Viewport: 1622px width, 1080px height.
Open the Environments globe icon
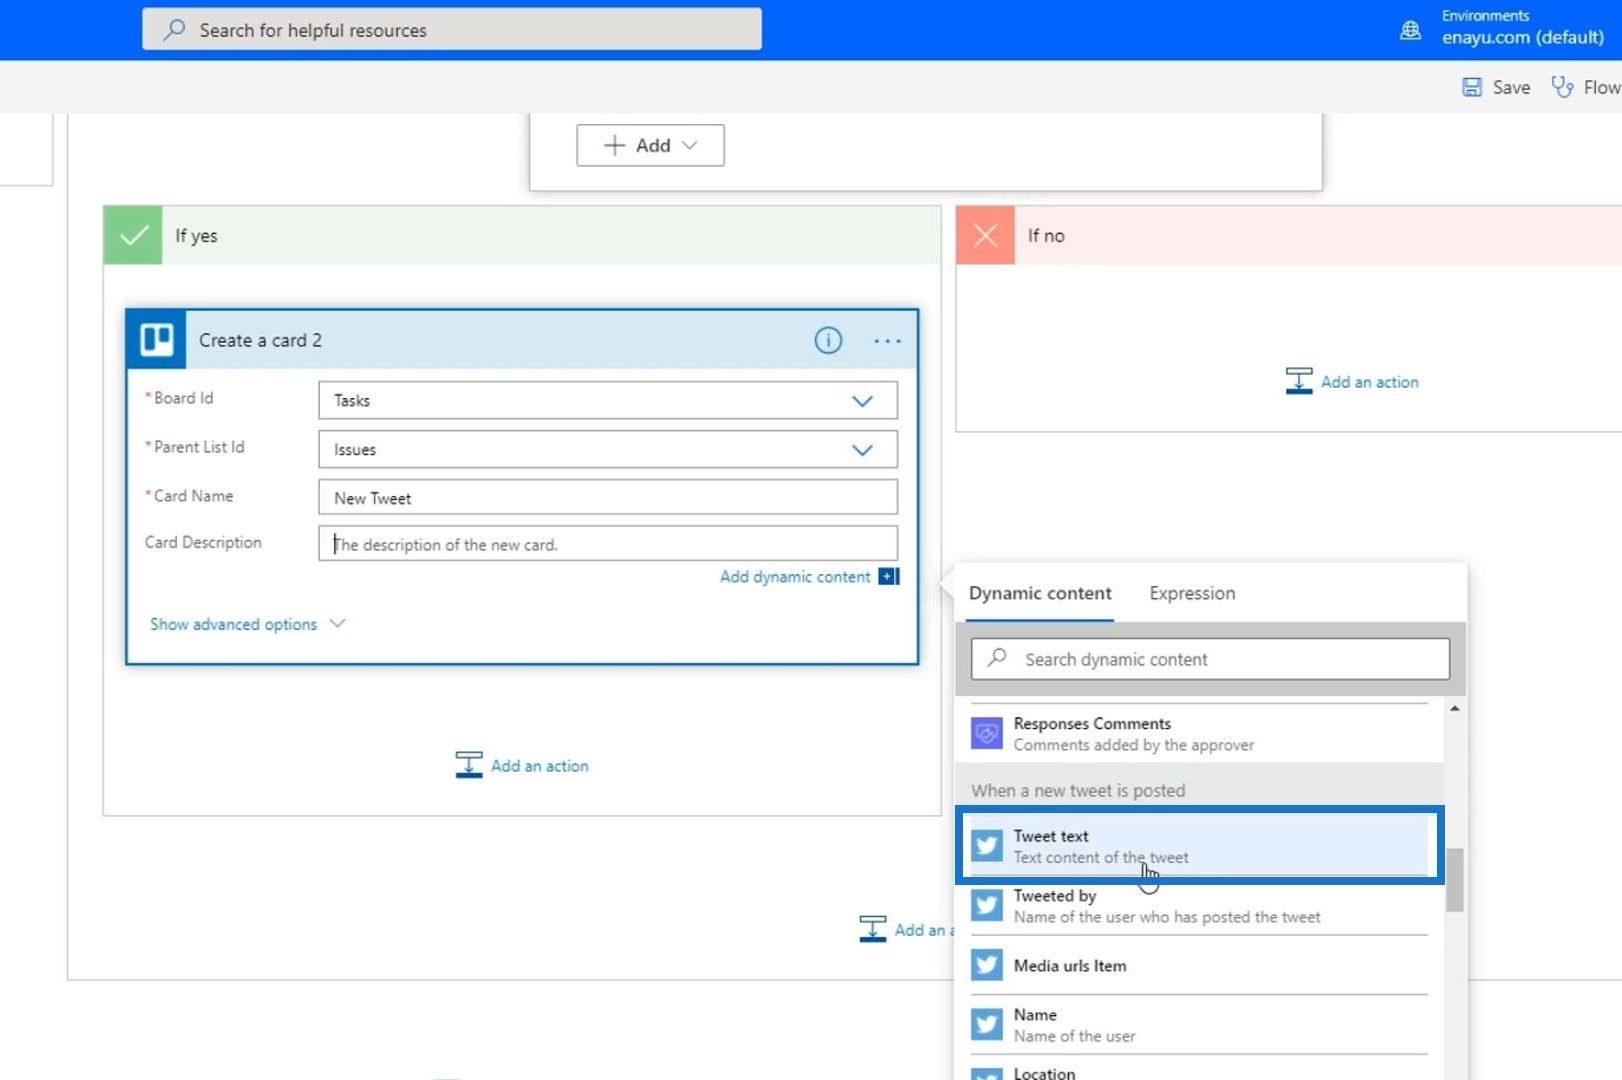point(1410,30)
